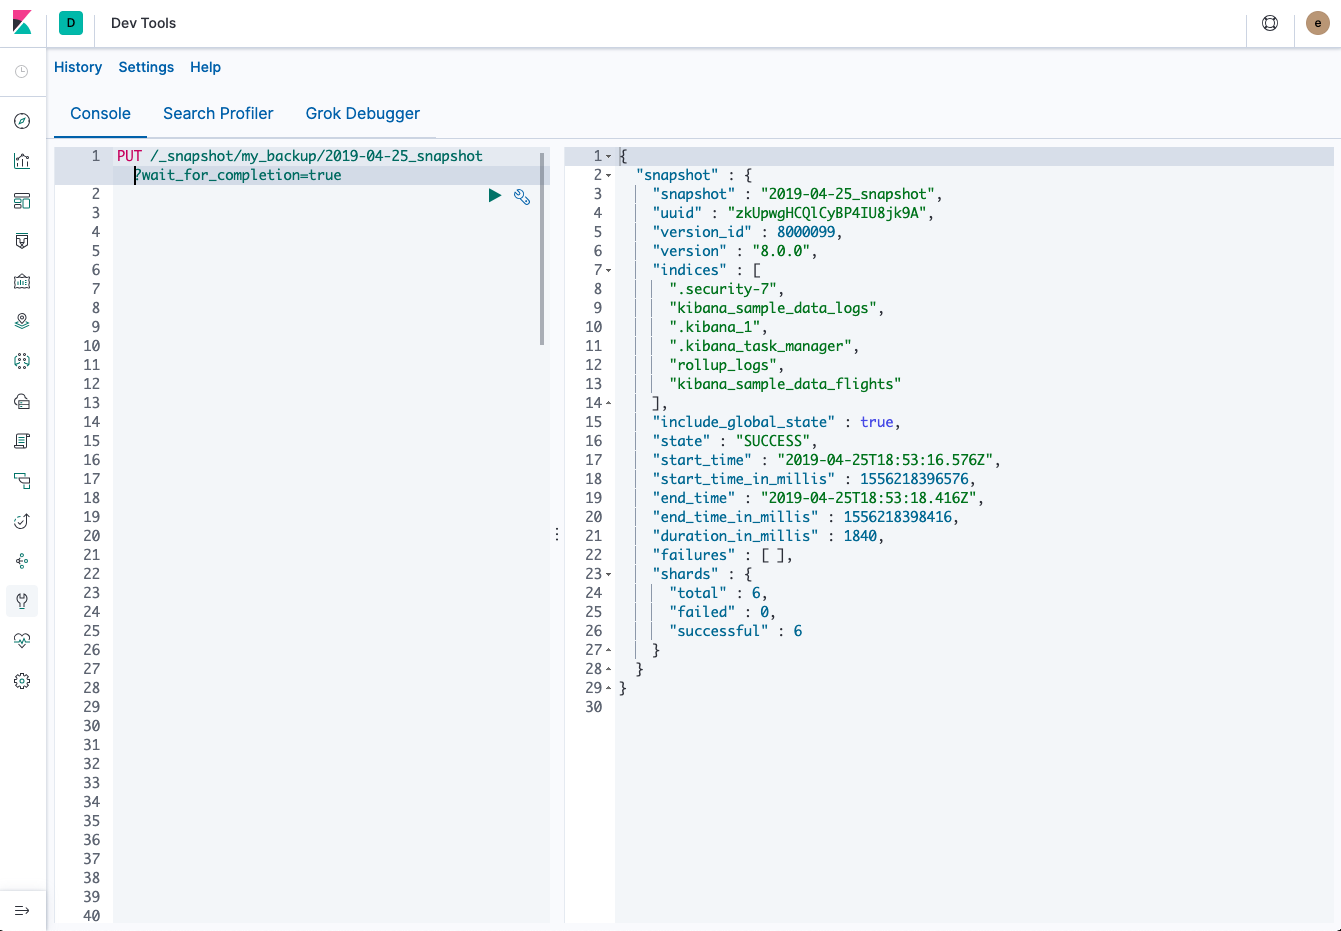Expand the side navigation at the bottom

(22, 911)
